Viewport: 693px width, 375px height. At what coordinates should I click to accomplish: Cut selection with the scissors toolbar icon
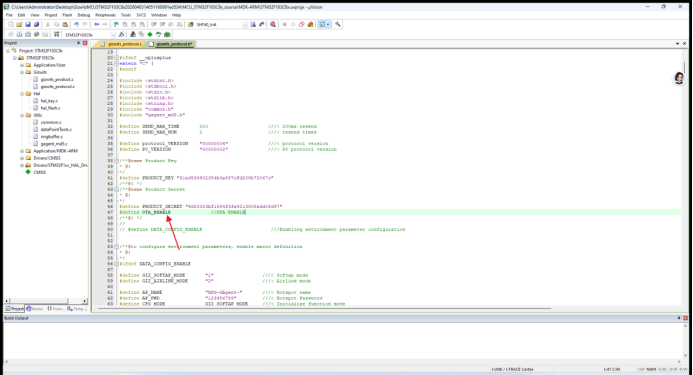[47, 24]
